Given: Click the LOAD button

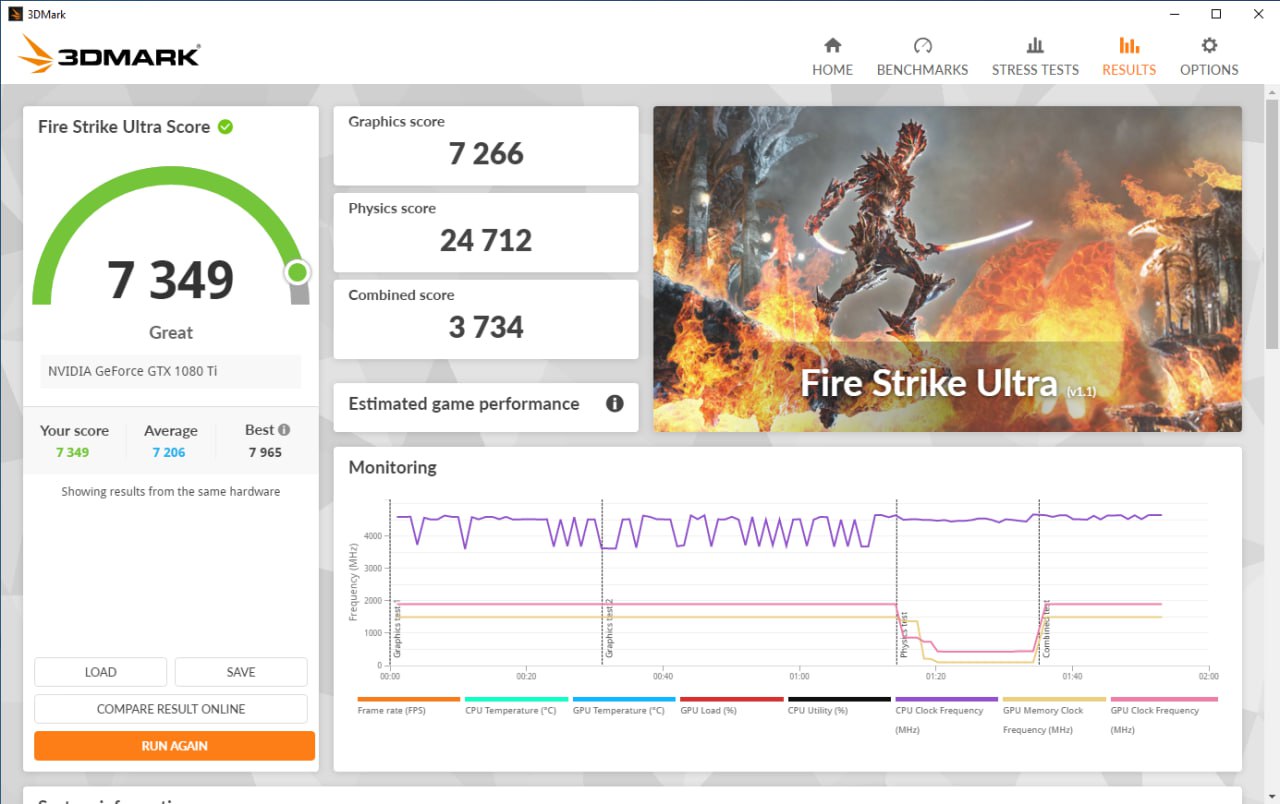Looking at the screenshot, I should pyautogui.click(x=100, y=672).
